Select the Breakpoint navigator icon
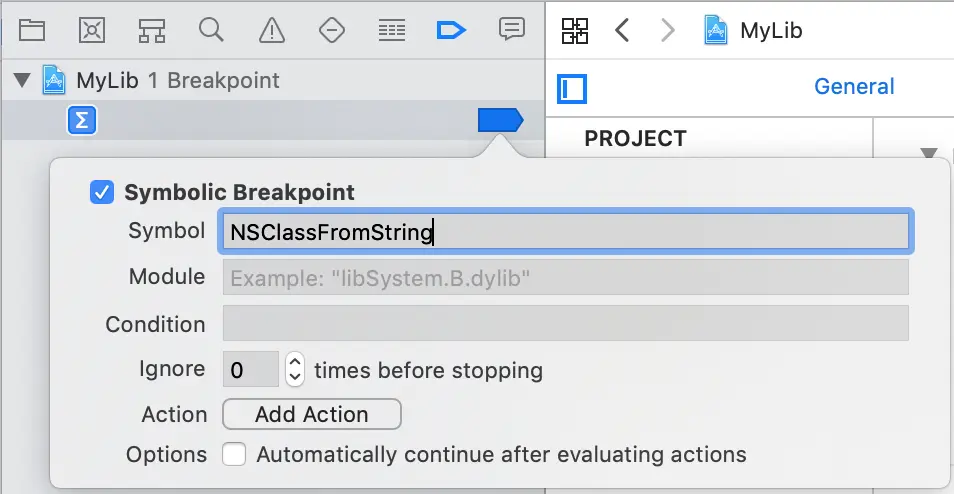This screenshot has width=954, height=494. point(451,30)
